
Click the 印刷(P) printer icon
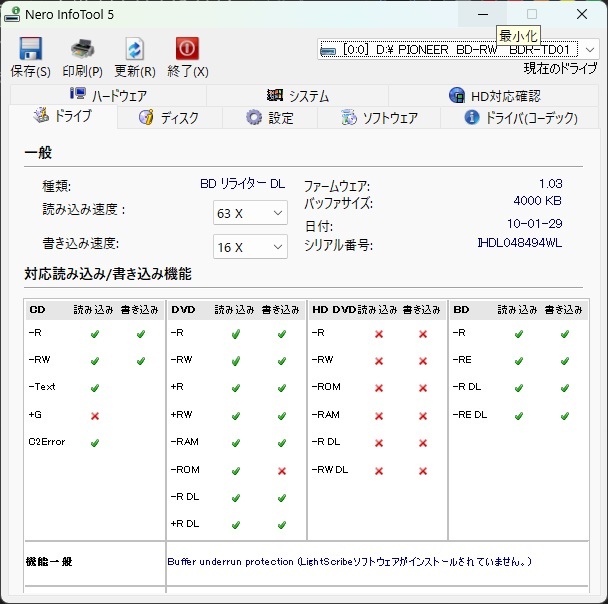(x=83, y=49)
